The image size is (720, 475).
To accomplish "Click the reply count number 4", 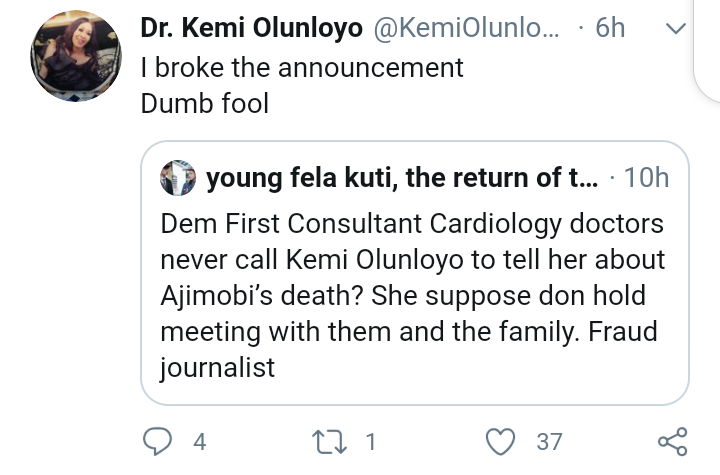I will point(200,441).
